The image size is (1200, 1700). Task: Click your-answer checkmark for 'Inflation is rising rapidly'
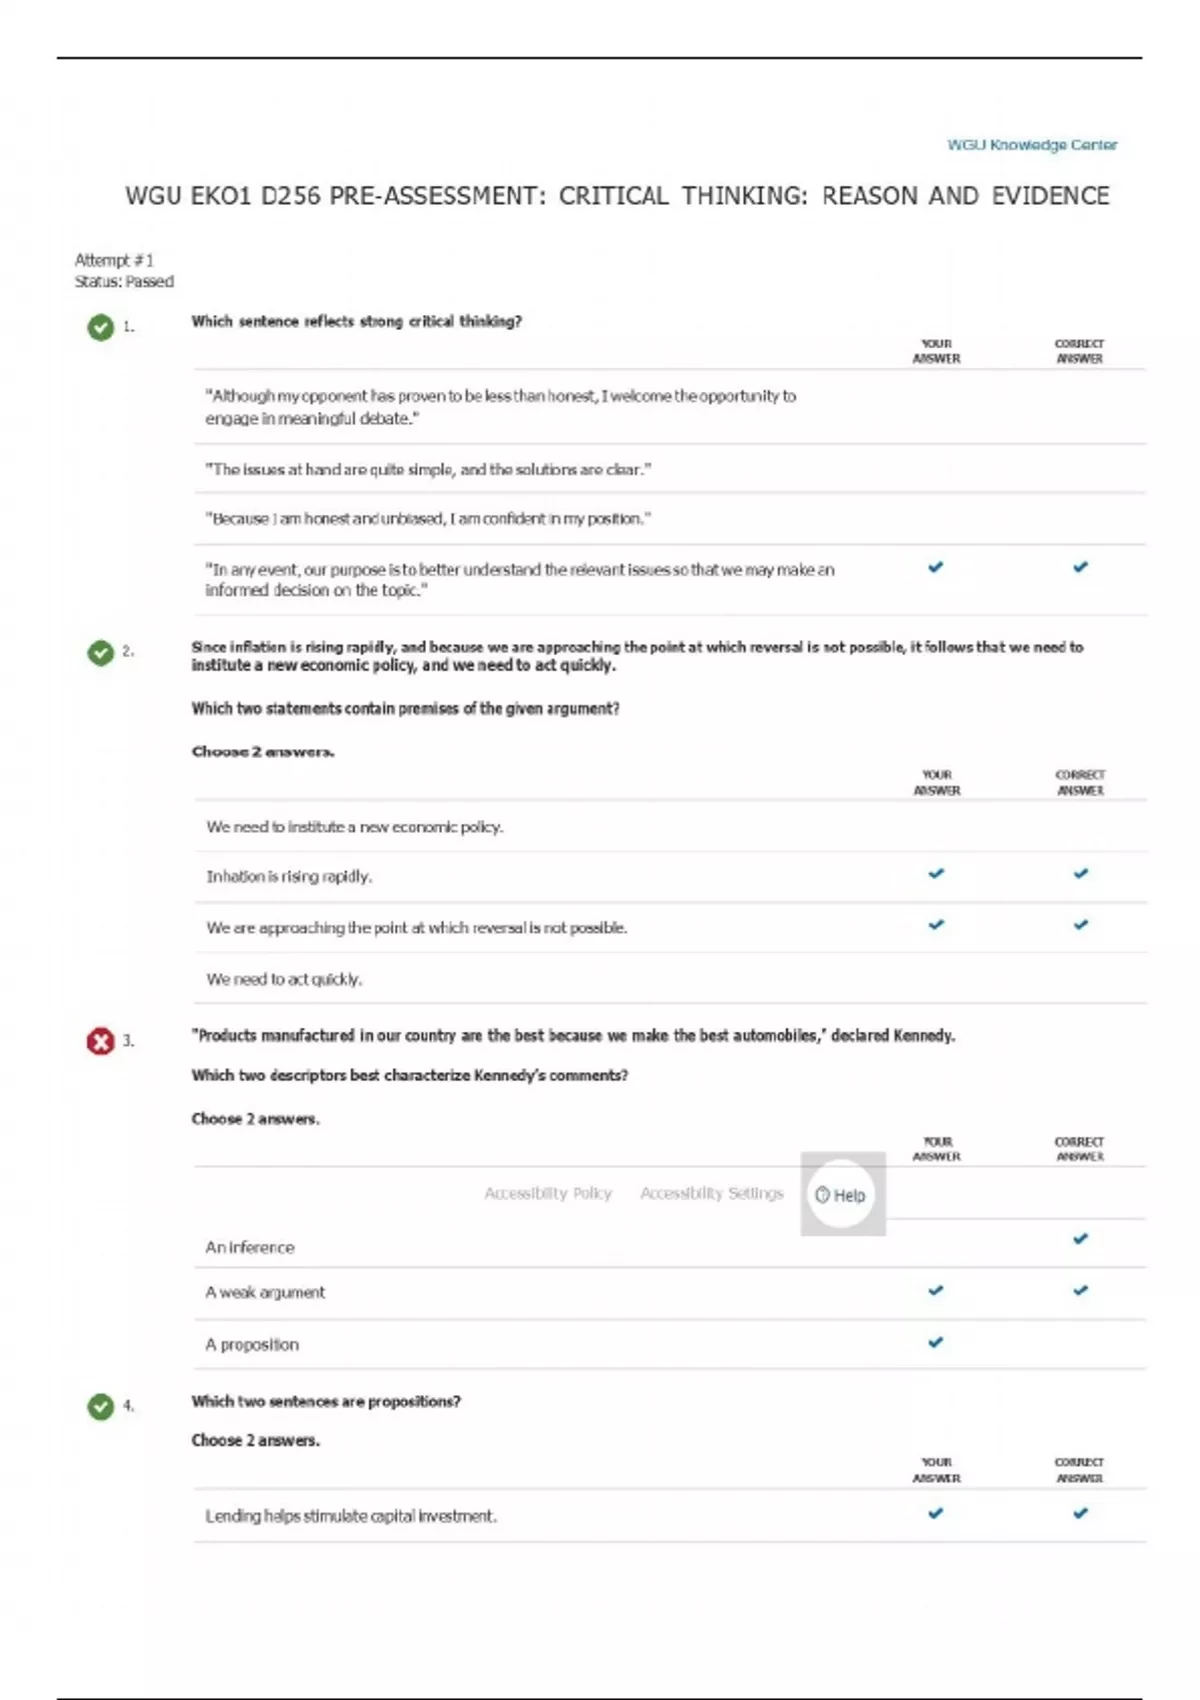pos(936,874)
